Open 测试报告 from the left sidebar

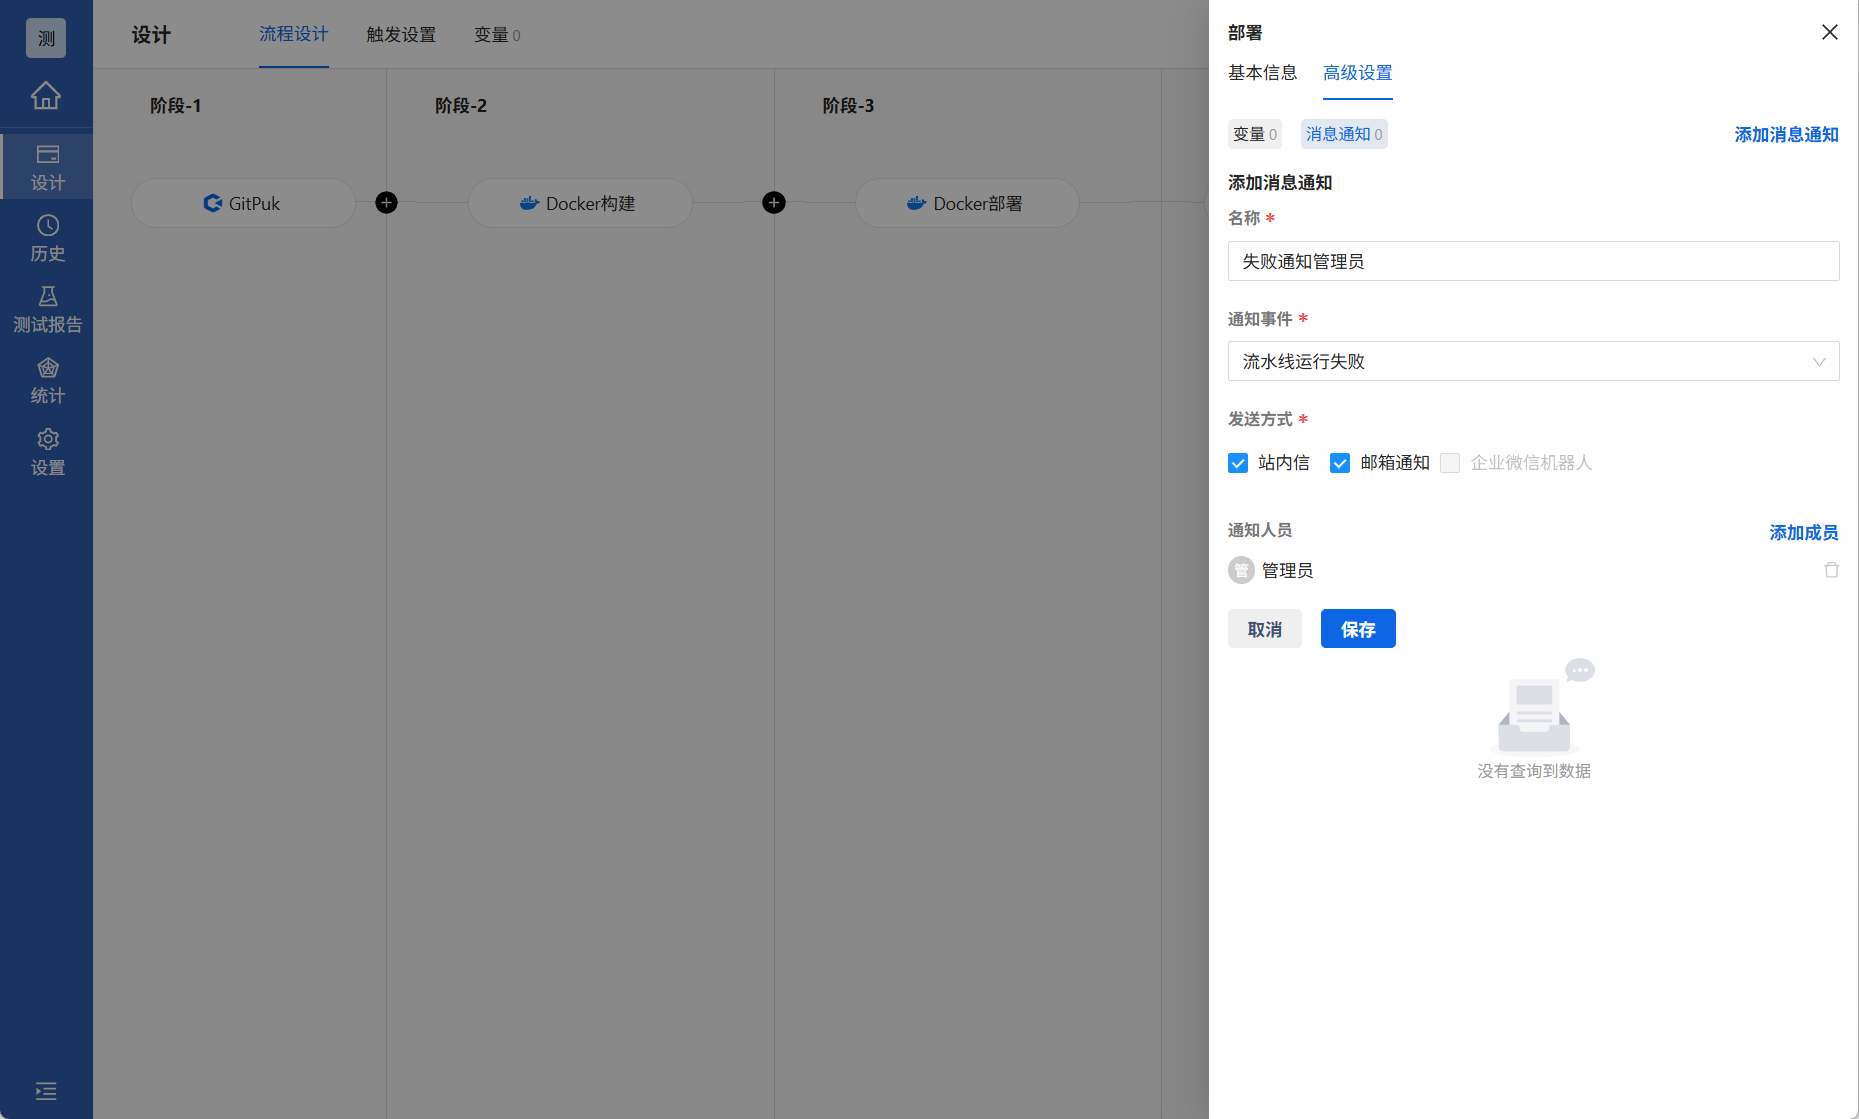[x=46, y=308]
